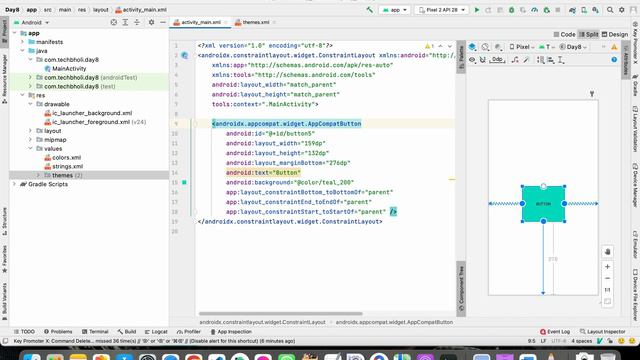
Task: Select colors.xml in project tree
Action: (x=62, y=158)
